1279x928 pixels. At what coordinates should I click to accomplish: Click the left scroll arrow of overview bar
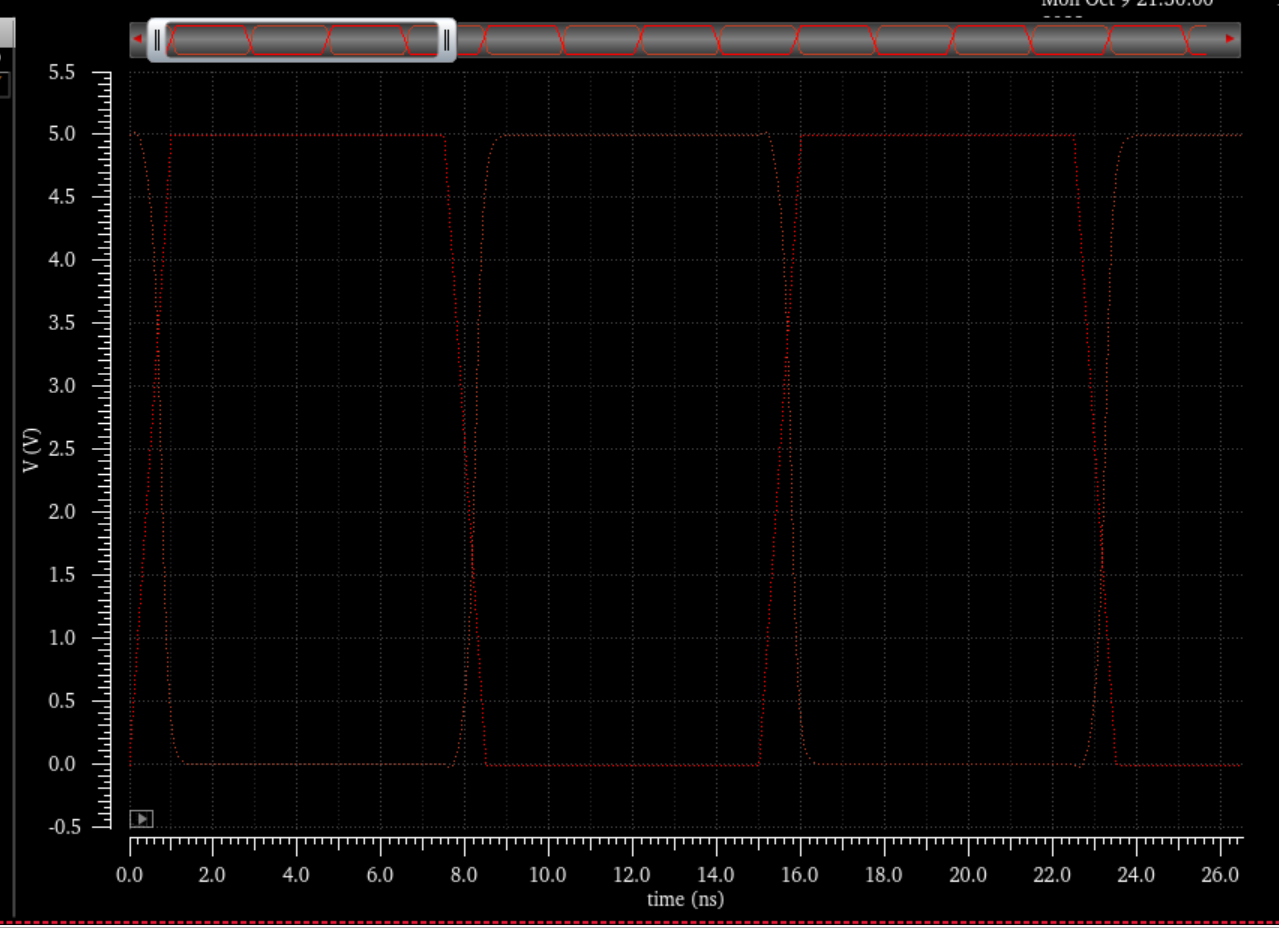coord(137,39)
